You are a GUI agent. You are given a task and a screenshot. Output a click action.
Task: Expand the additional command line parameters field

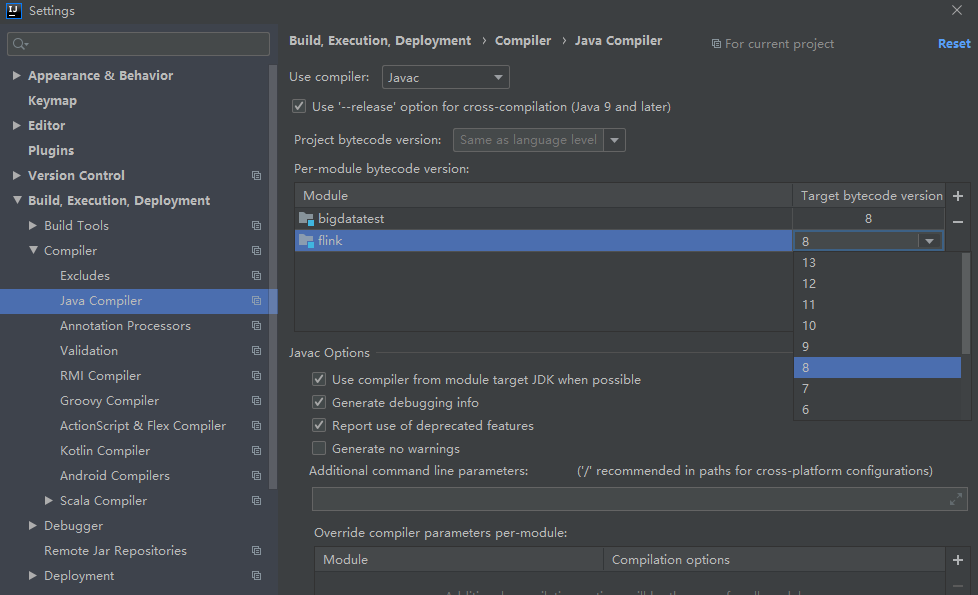point(956,500)
